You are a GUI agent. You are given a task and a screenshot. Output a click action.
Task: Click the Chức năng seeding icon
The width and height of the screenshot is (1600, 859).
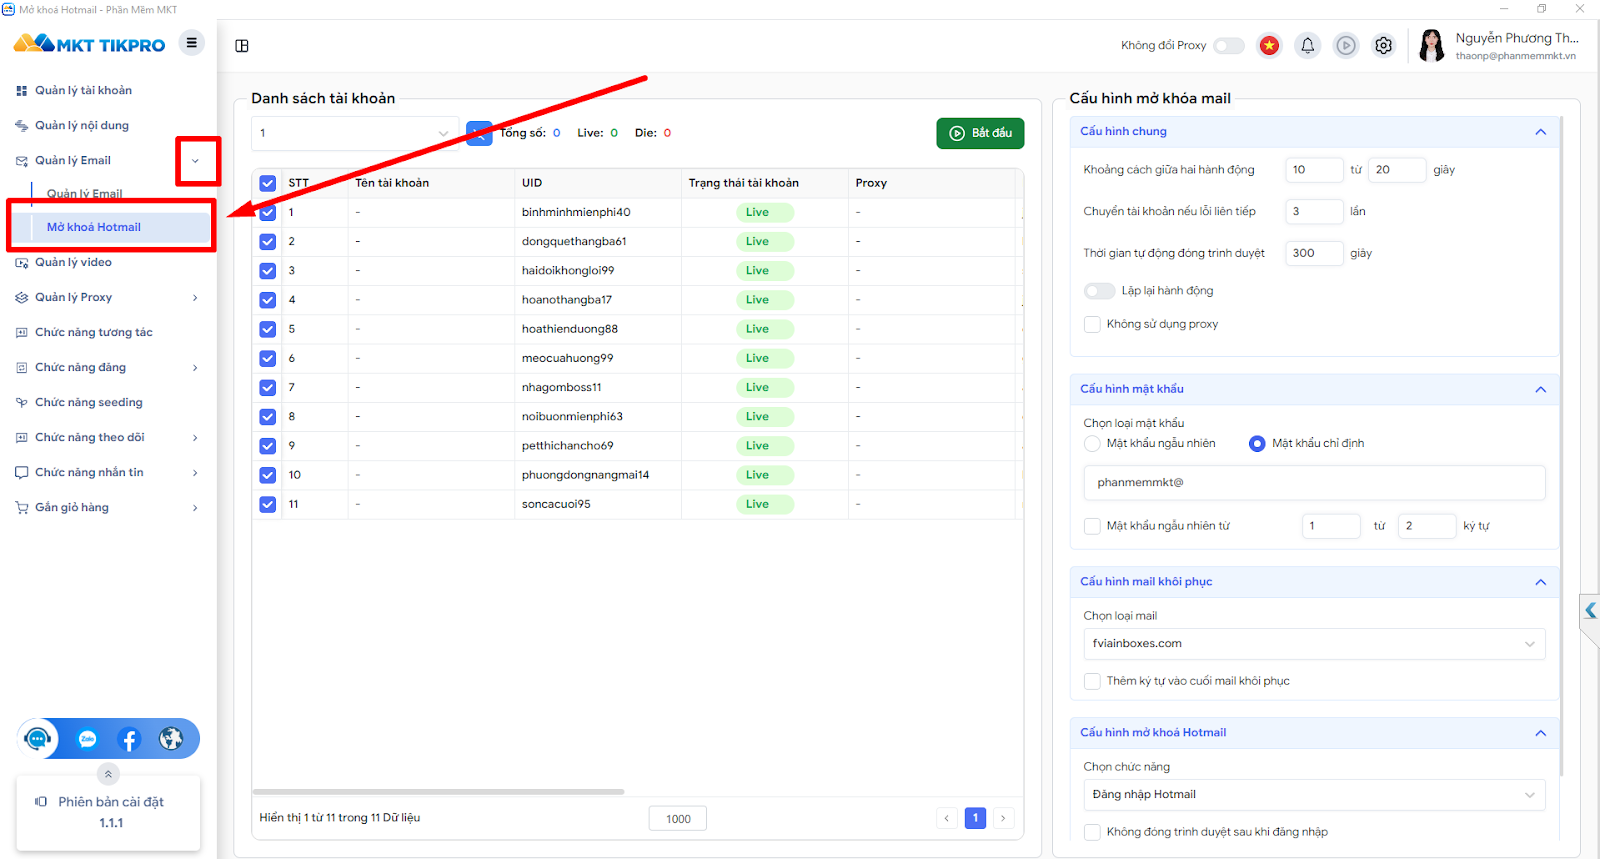click(x=22, y=403)
